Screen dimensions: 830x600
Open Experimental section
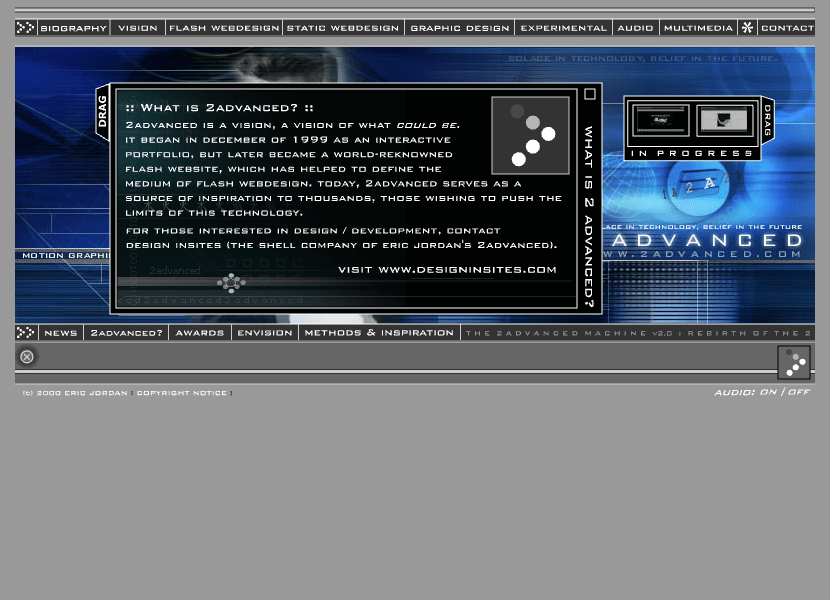point(563,28)
